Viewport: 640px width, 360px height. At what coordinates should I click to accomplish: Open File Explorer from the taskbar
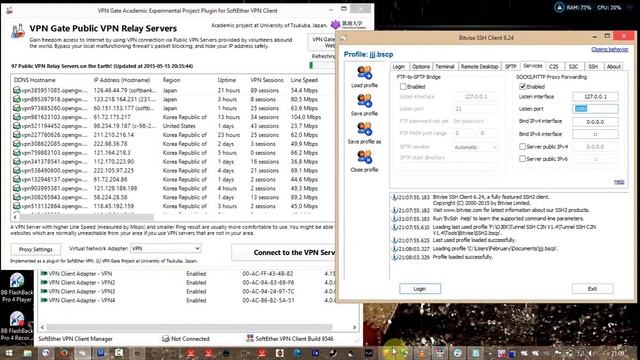point(27,353)
